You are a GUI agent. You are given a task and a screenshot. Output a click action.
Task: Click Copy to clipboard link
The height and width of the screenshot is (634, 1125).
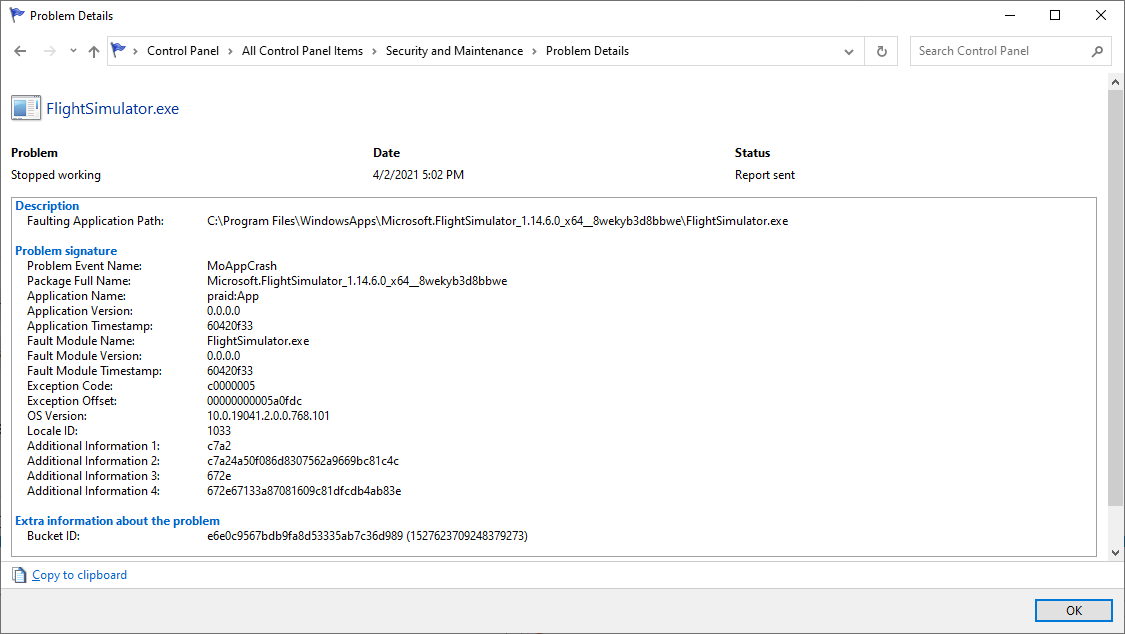(80, 575)
